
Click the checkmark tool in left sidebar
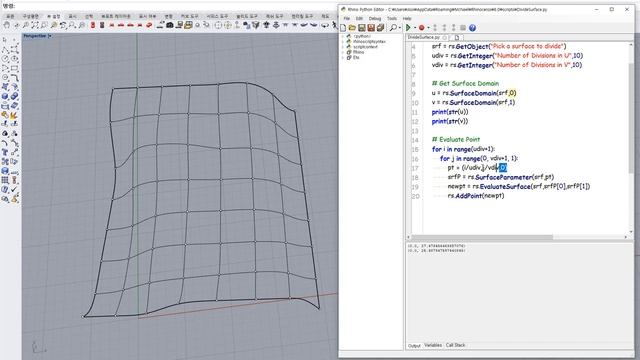pos(14,189)
